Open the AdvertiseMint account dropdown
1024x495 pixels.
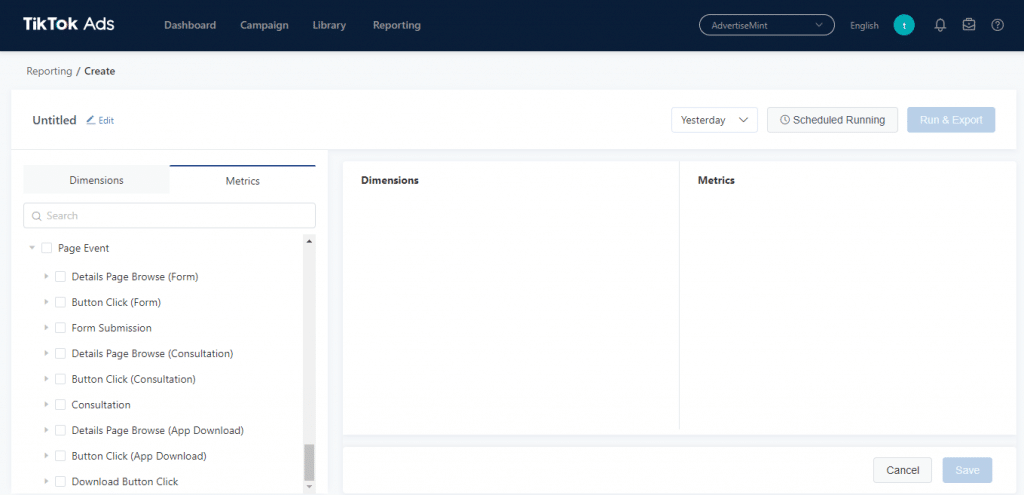766,25
